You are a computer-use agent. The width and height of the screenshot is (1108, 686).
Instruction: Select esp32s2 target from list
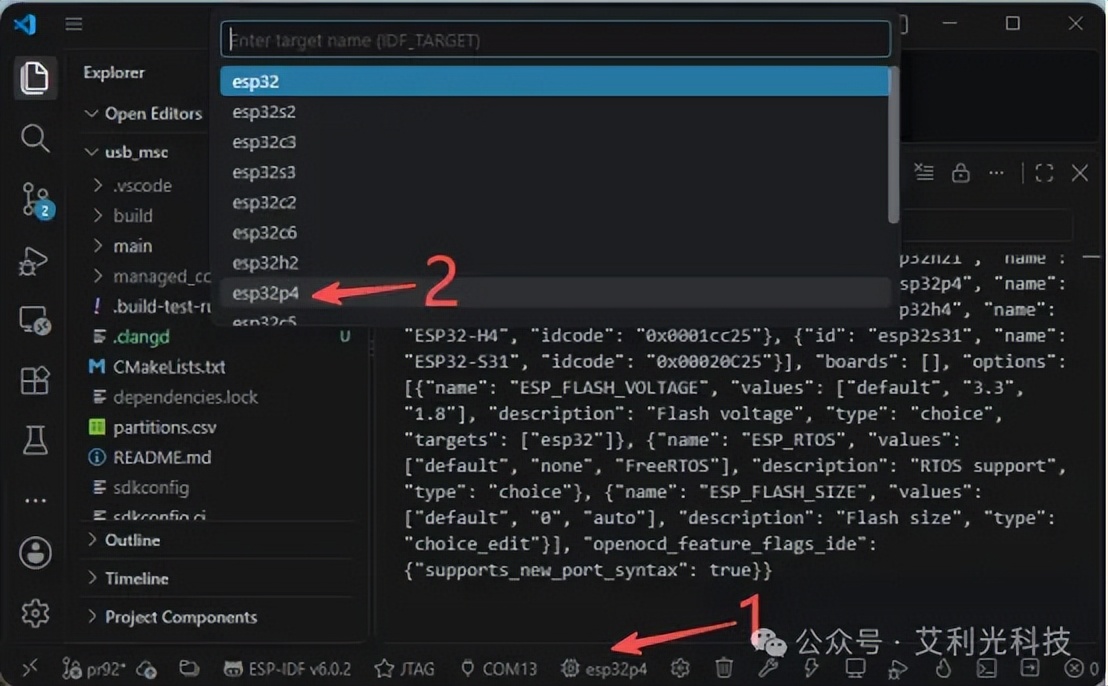coord(555,112)
